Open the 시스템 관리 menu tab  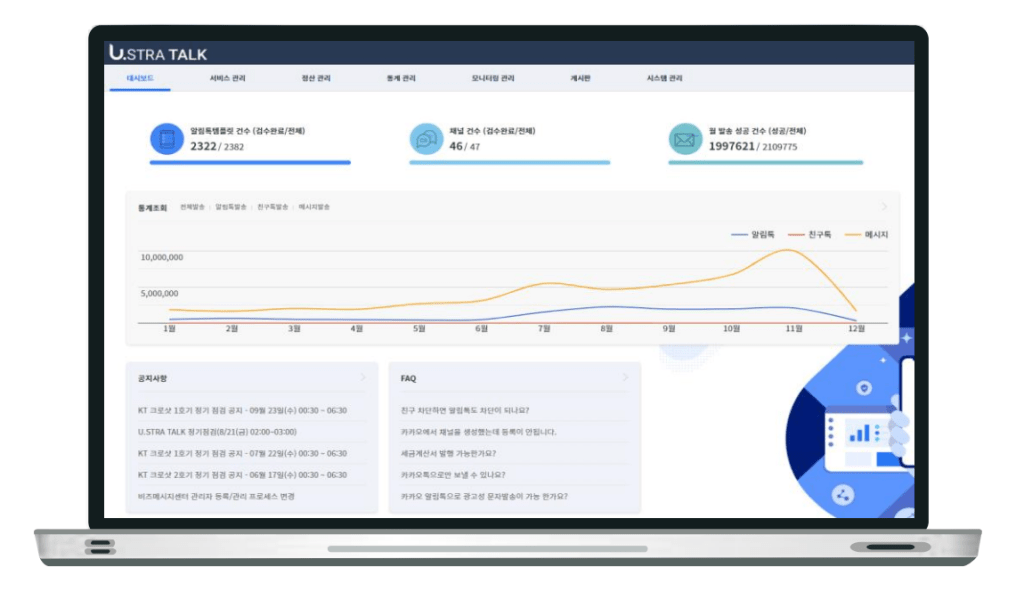click(664, 78)
